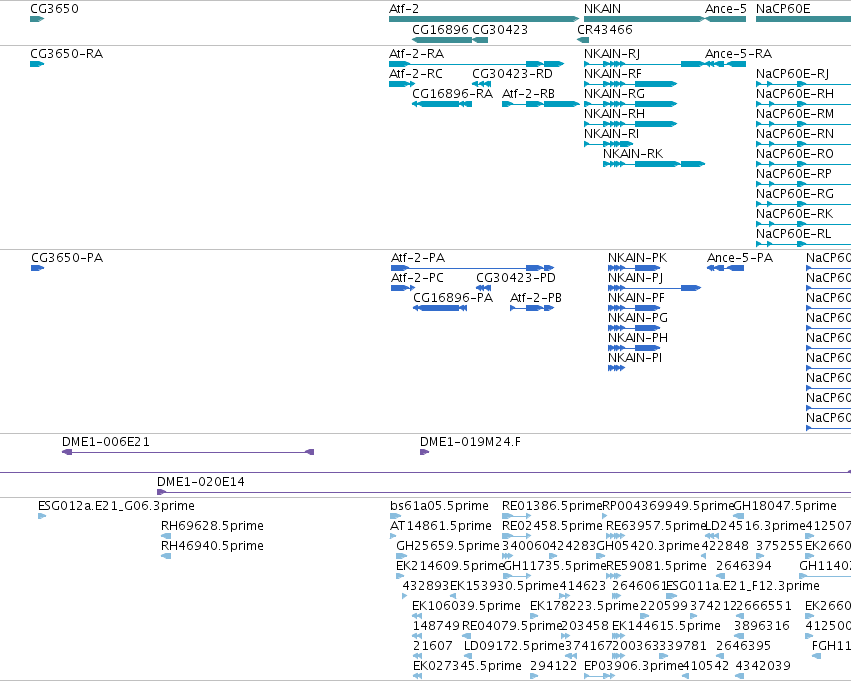The width and height of the screenshot is (851, 681).
Task: Click the AT14861.5prime EST label
Action: coord(441,525)
